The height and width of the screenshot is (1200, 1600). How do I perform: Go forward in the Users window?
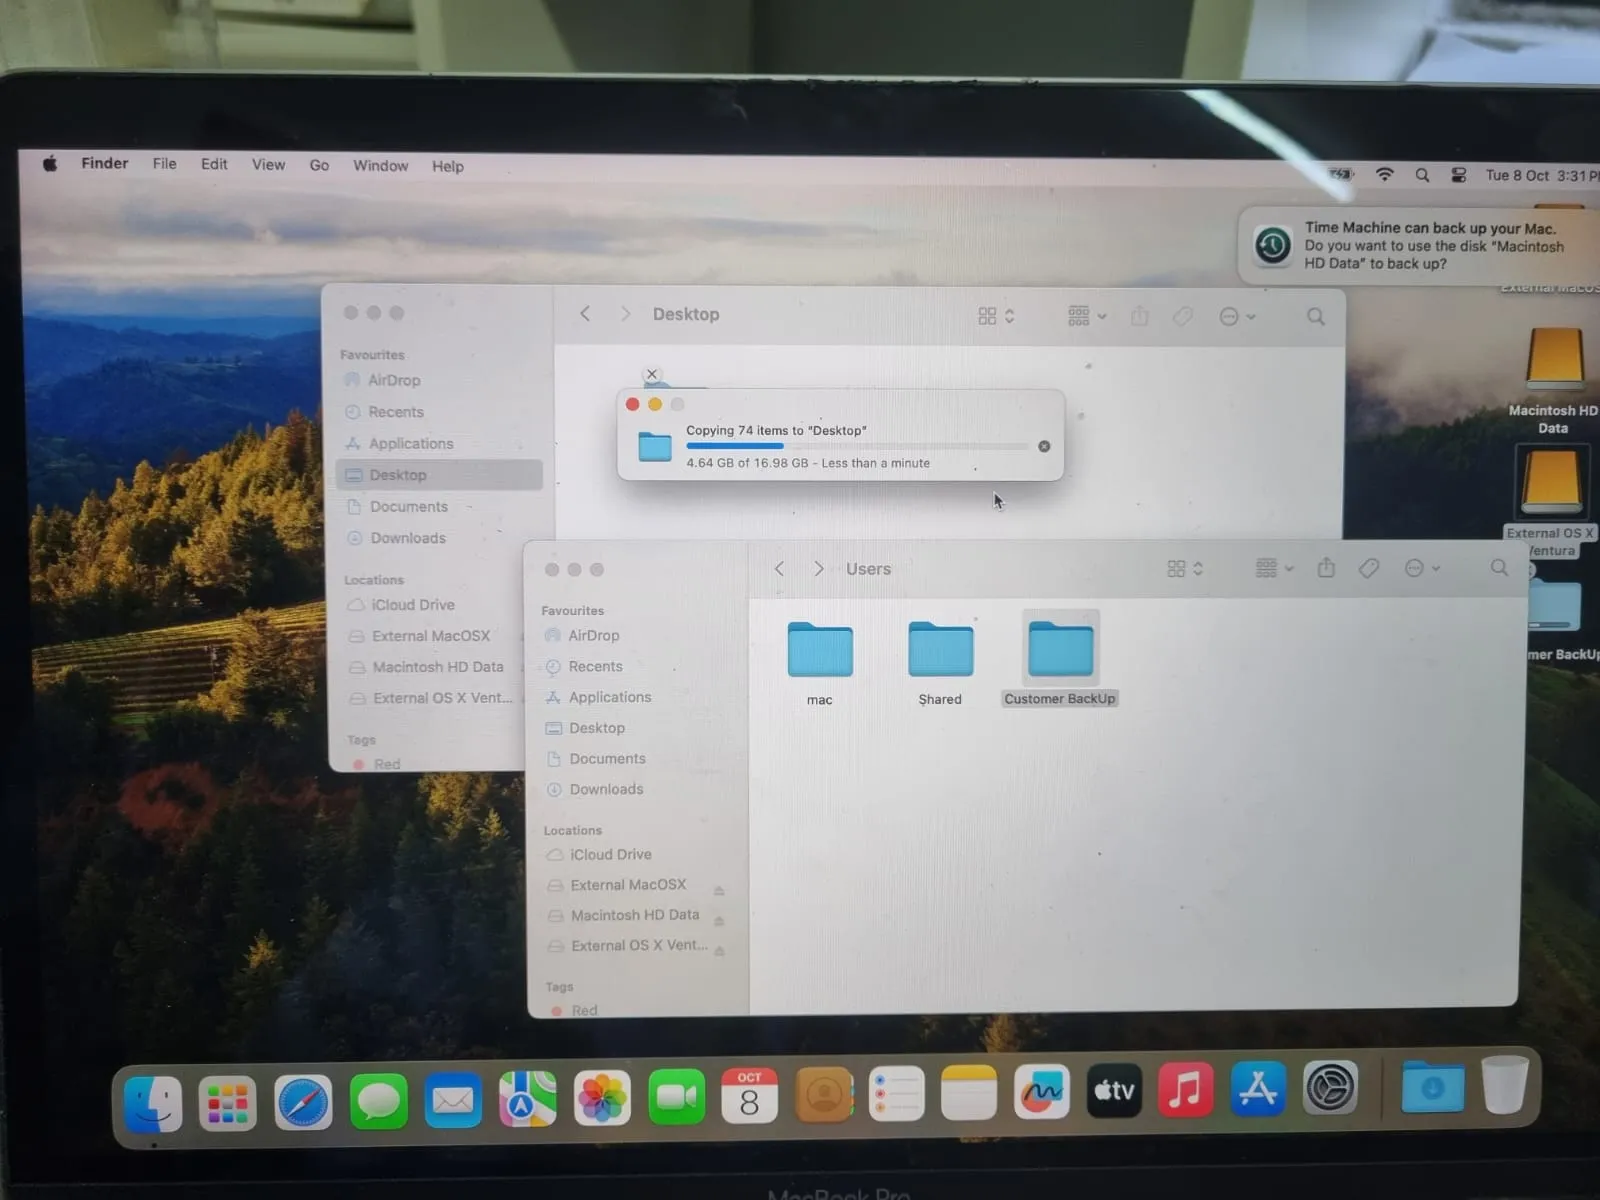click(x=818, y=568)
